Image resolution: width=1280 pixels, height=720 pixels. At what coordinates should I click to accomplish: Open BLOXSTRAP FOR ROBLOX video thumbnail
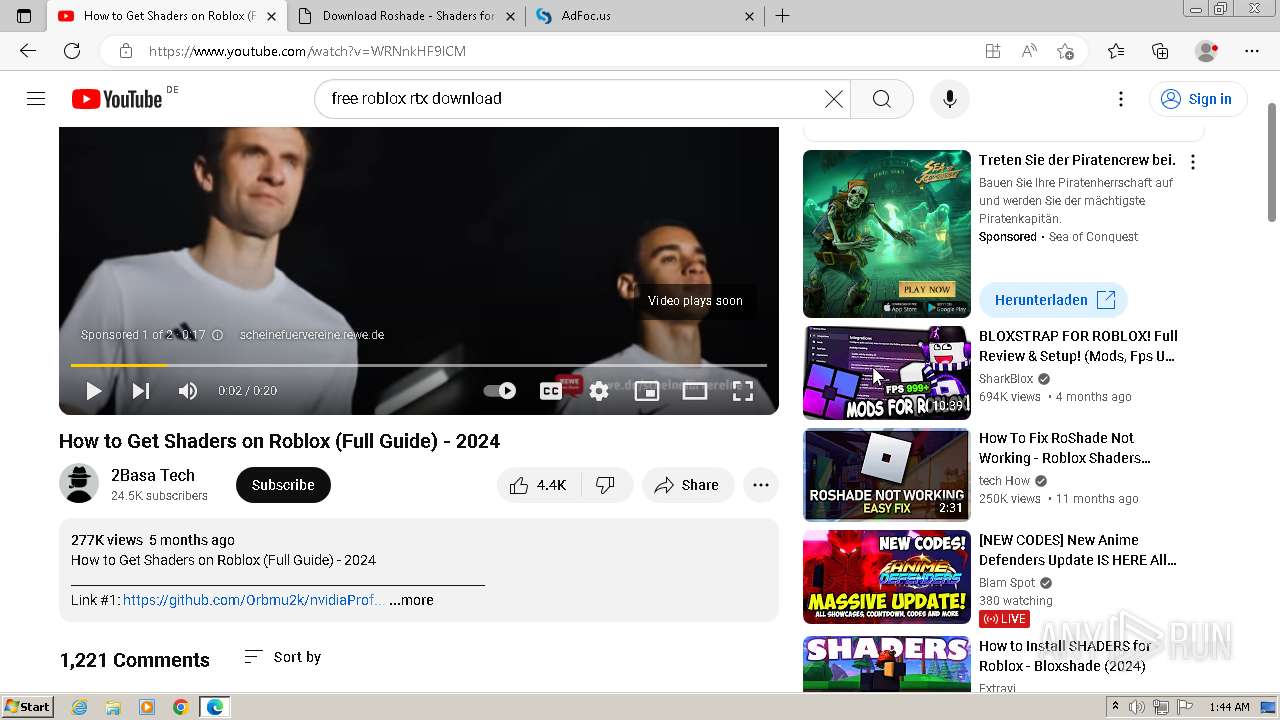tap(886, 373)
